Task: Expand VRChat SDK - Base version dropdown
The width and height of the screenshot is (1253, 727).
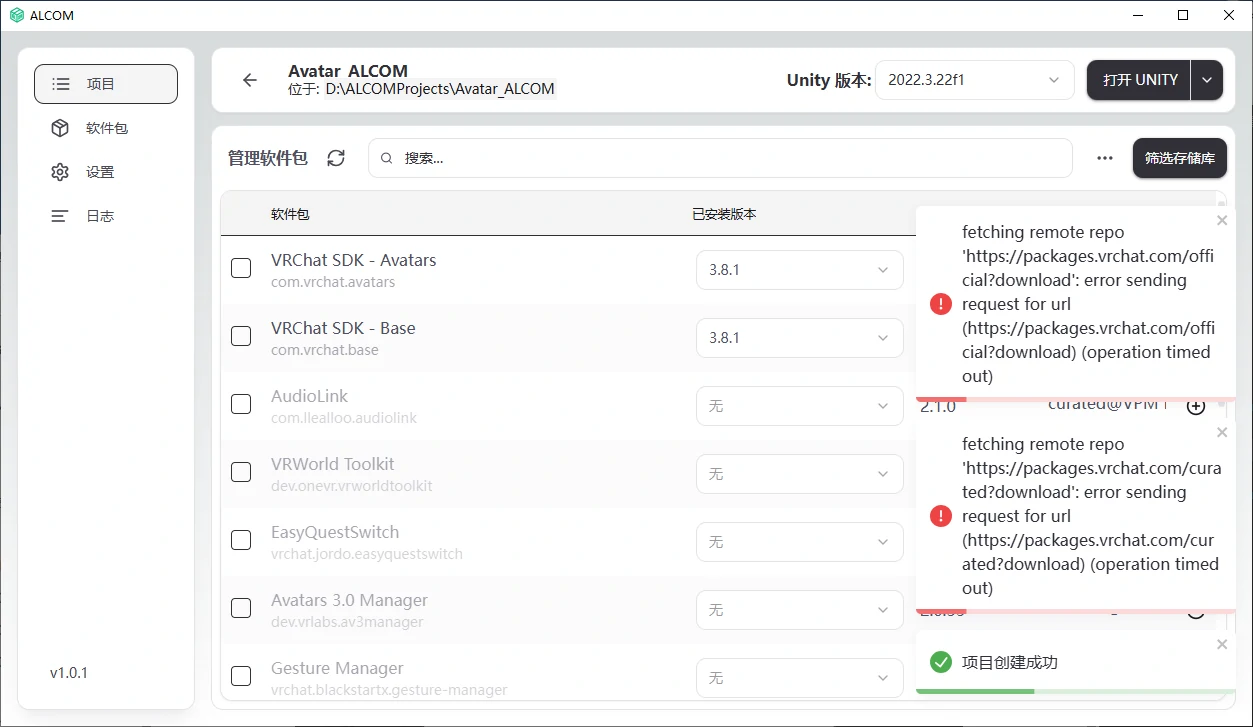Action: pyautogui.click(x=799, y=338)
